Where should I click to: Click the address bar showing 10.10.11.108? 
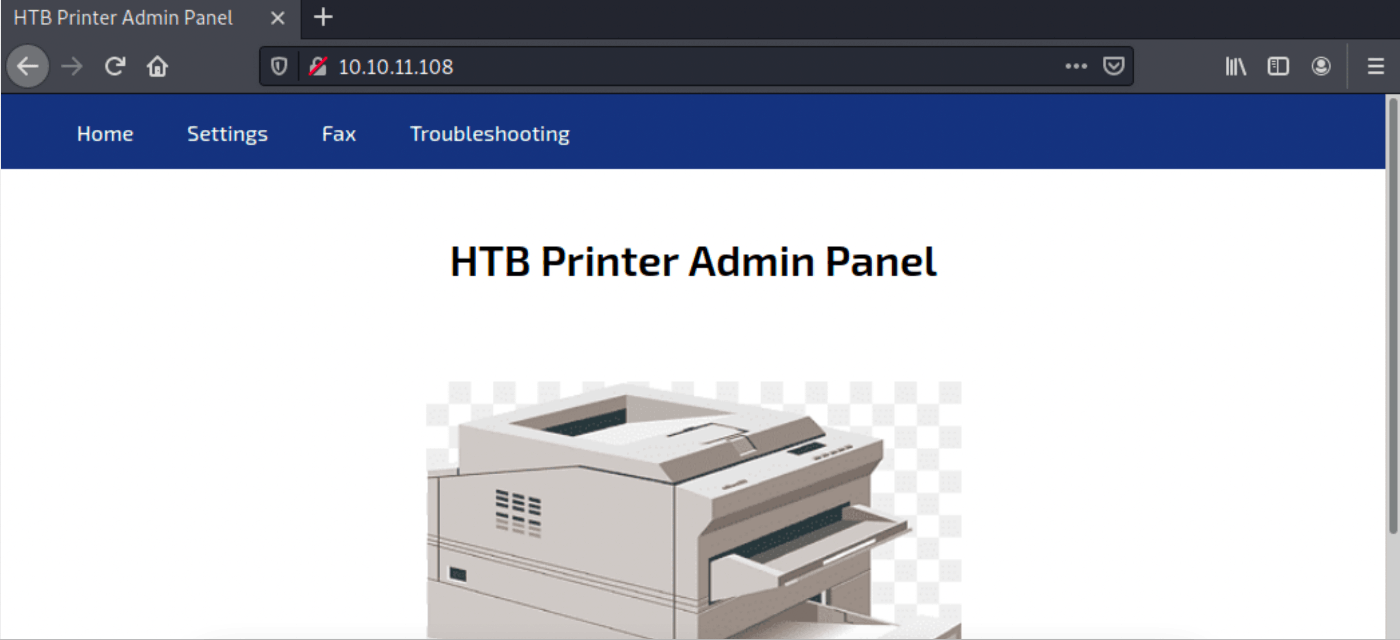(696, 67)
